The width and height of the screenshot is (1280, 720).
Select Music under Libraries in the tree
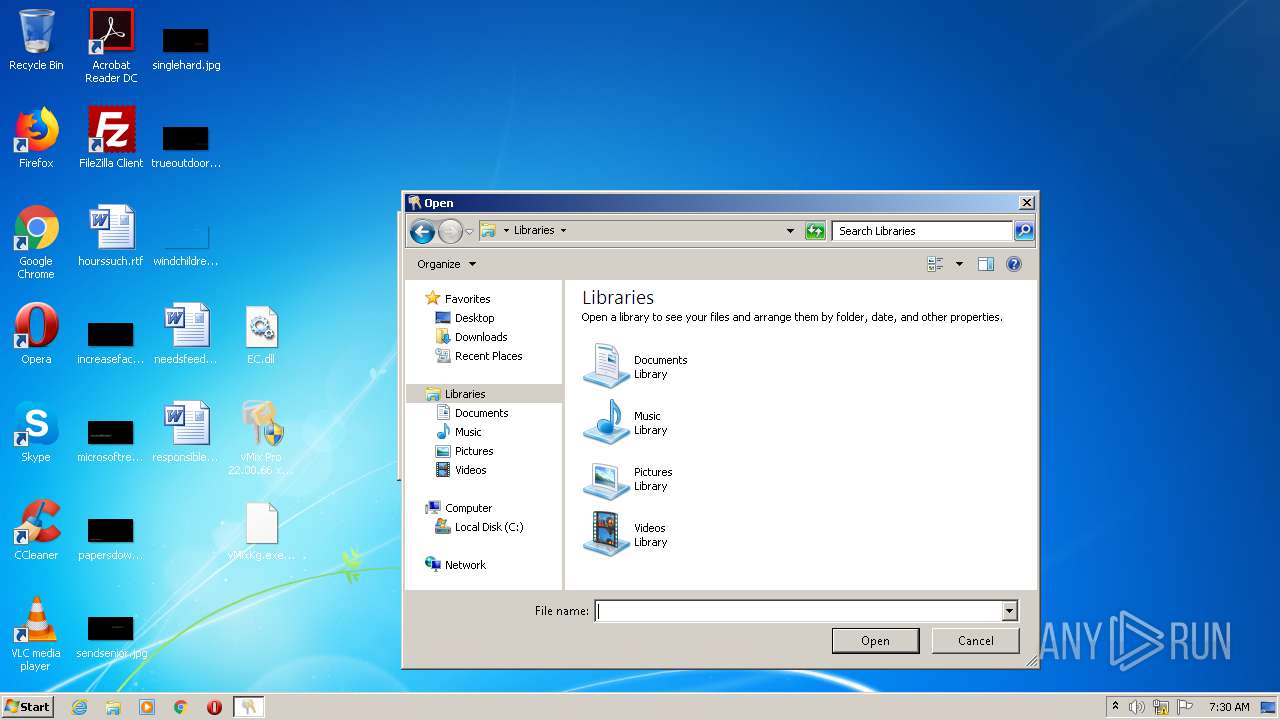coord(459,432)
